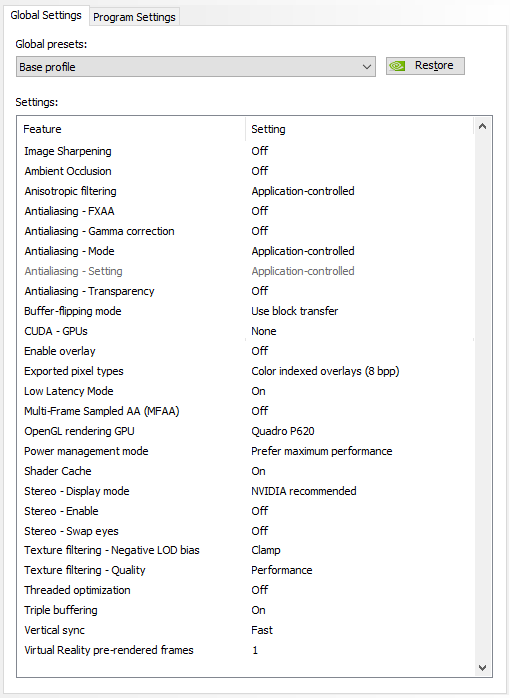Screen dimensions: 510x698
Task: Switch to Program Settings tab
Action: (x=134, y=17)
